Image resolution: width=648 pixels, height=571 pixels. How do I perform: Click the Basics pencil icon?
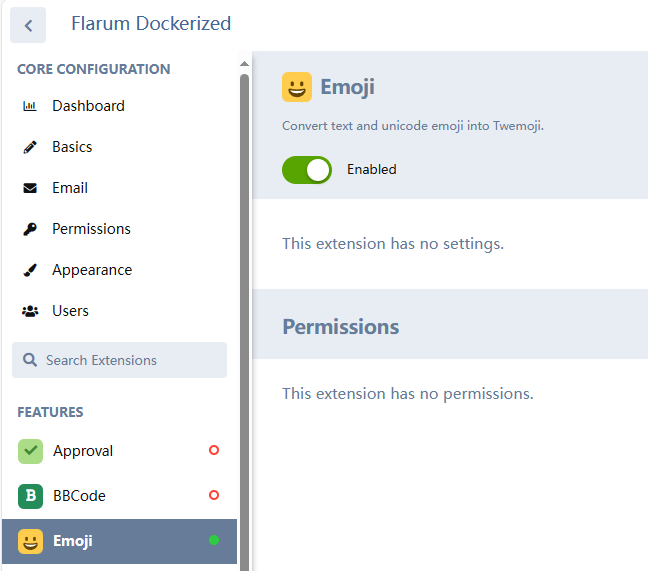tap(30, 147)
